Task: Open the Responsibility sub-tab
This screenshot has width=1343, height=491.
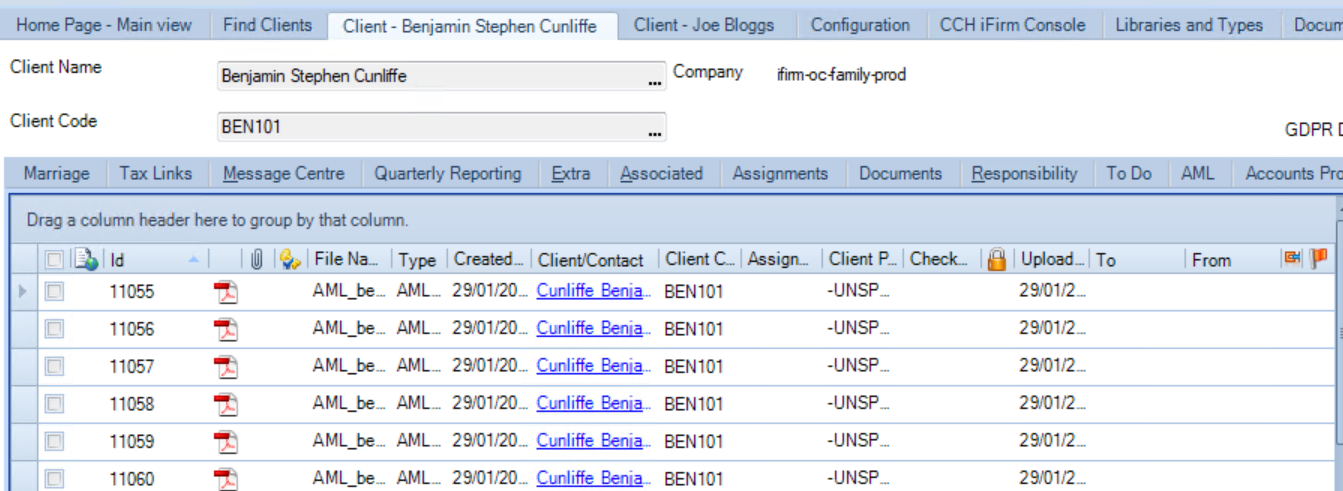Action: [1025, 173]
